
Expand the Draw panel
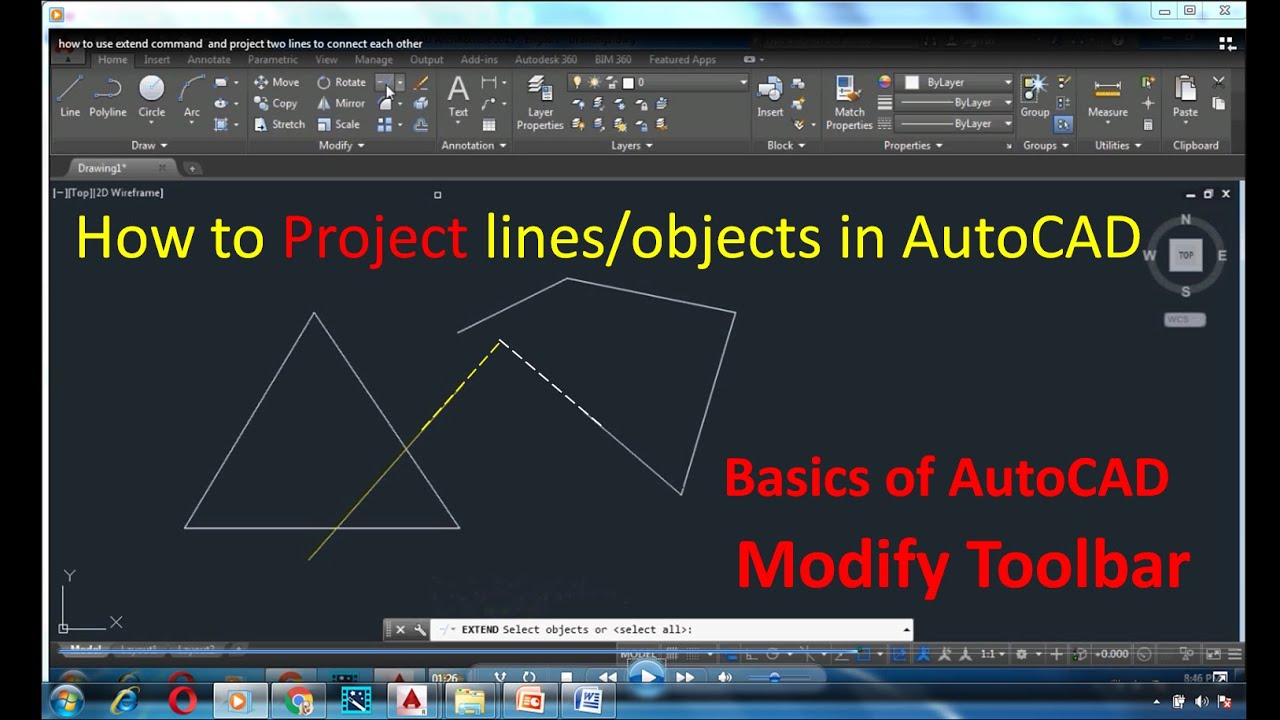150,145
